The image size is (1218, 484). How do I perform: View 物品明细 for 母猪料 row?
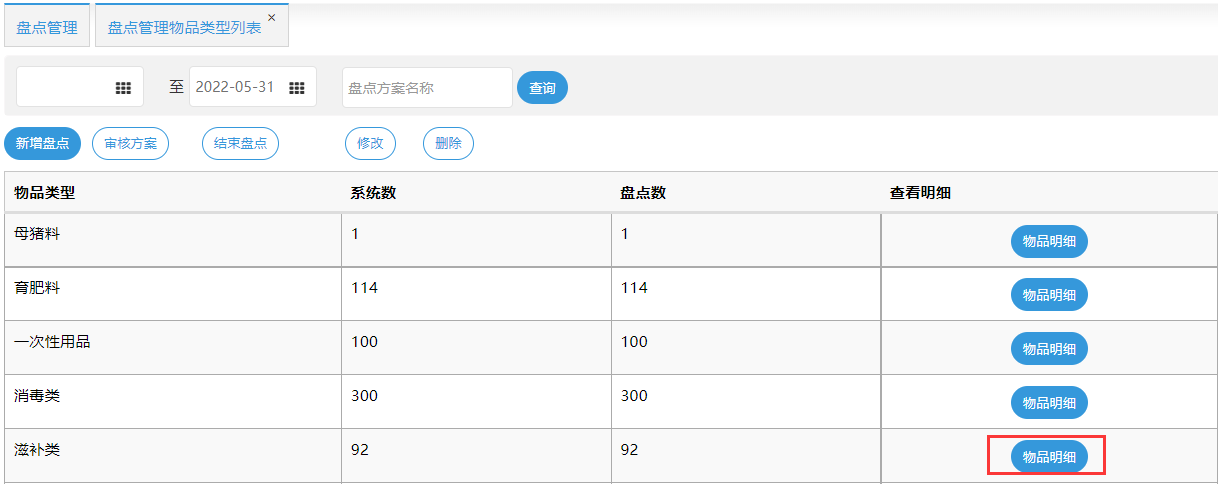tap(1049, 241)
